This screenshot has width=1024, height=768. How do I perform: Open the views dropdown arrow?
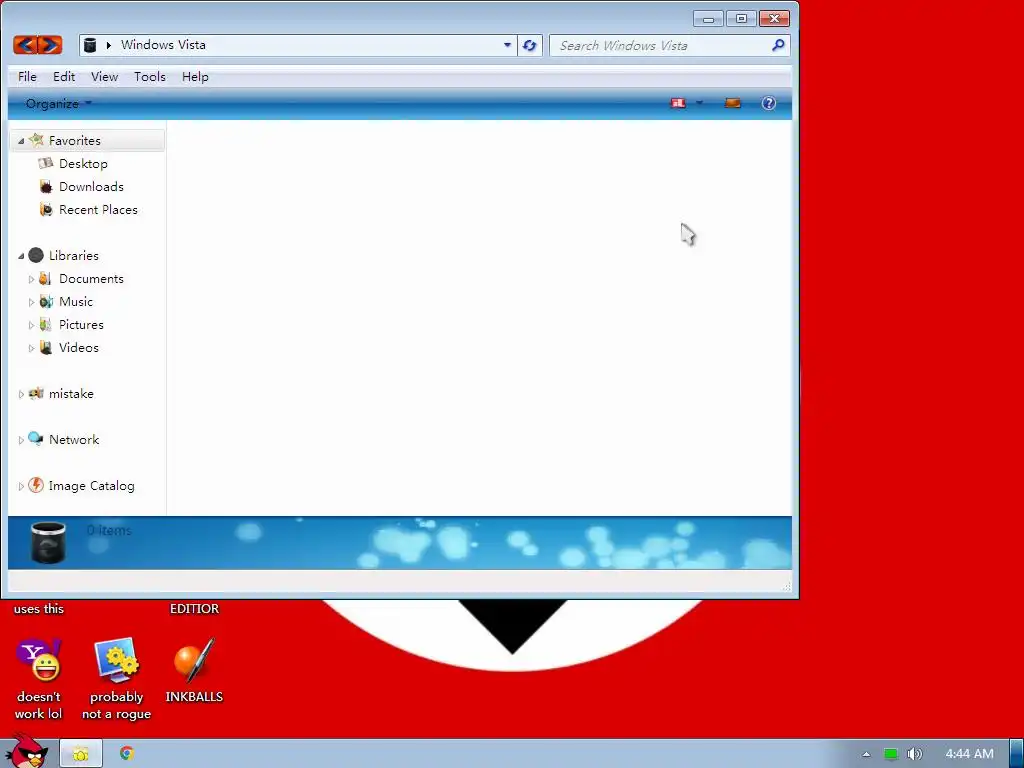699,103
